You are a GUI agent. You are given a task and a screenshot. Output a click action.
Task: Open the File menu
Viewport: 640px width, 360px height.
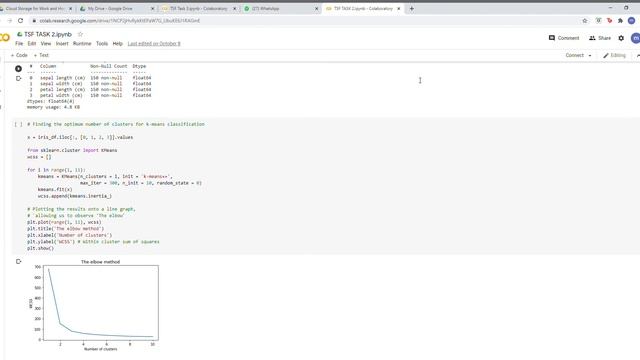tap(19, 44)
